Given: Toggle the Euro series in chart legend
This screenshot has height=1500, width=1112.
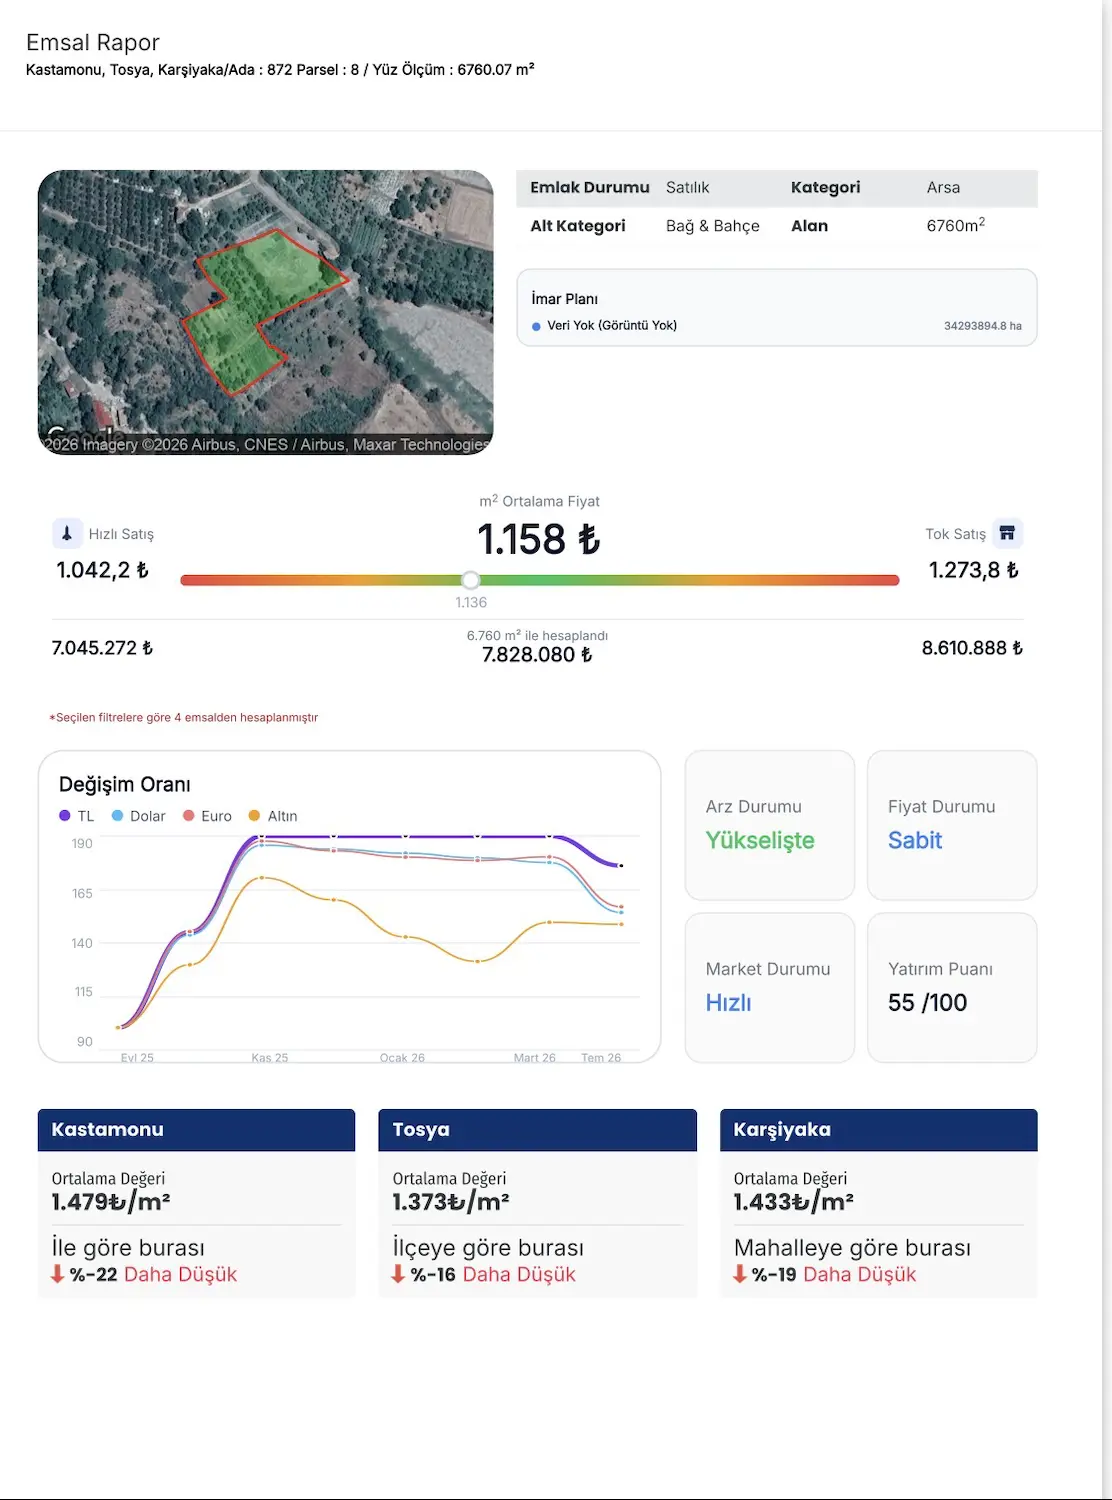Looking at the screenshot, I should point(208,816).
